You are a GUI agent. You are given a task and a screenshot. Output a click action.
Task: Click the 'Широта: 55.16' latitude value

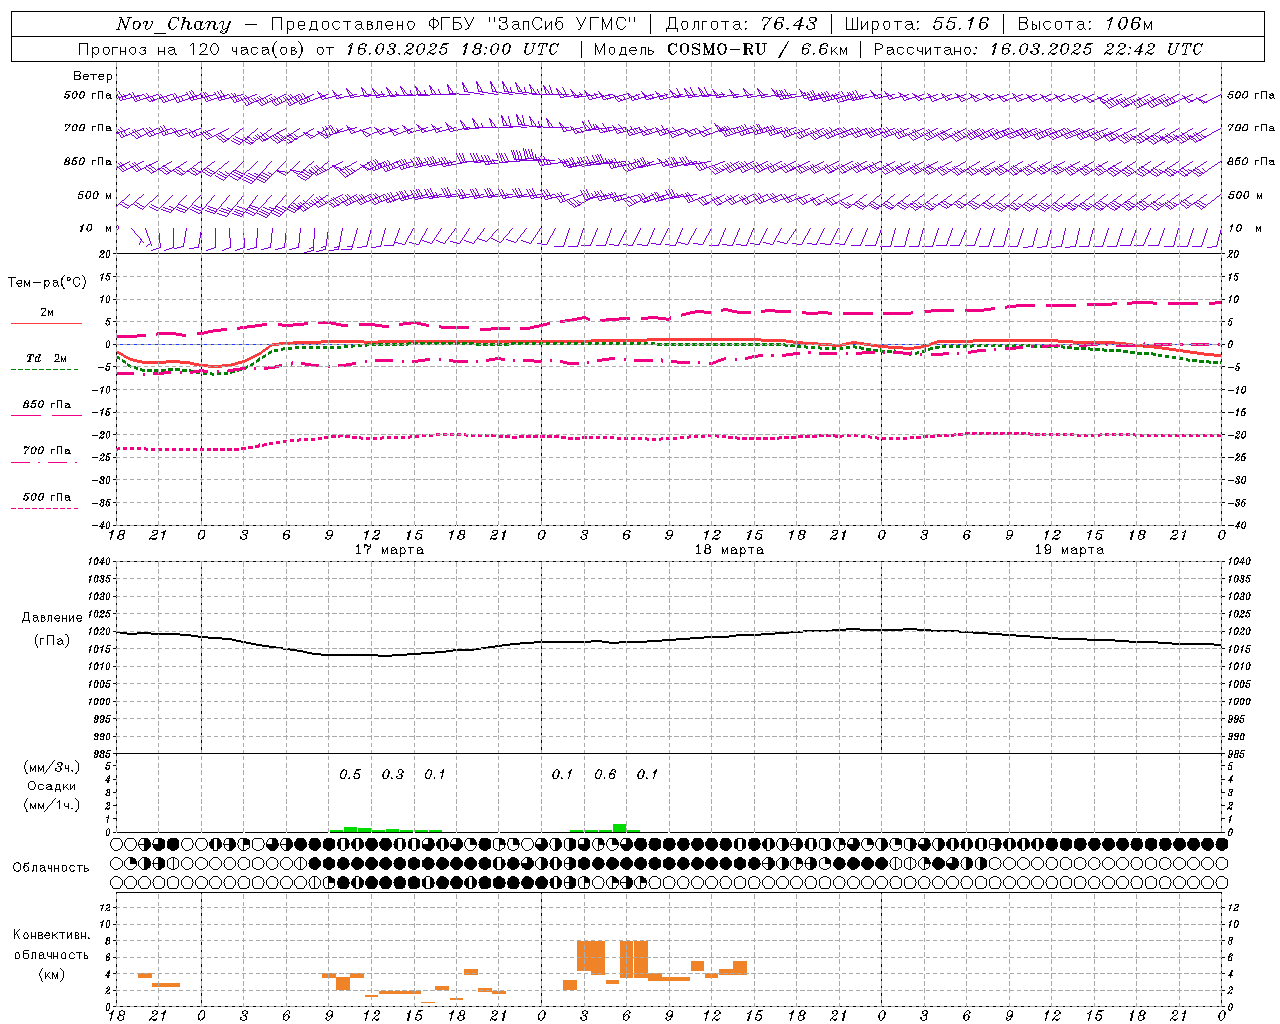coord(917,24)
